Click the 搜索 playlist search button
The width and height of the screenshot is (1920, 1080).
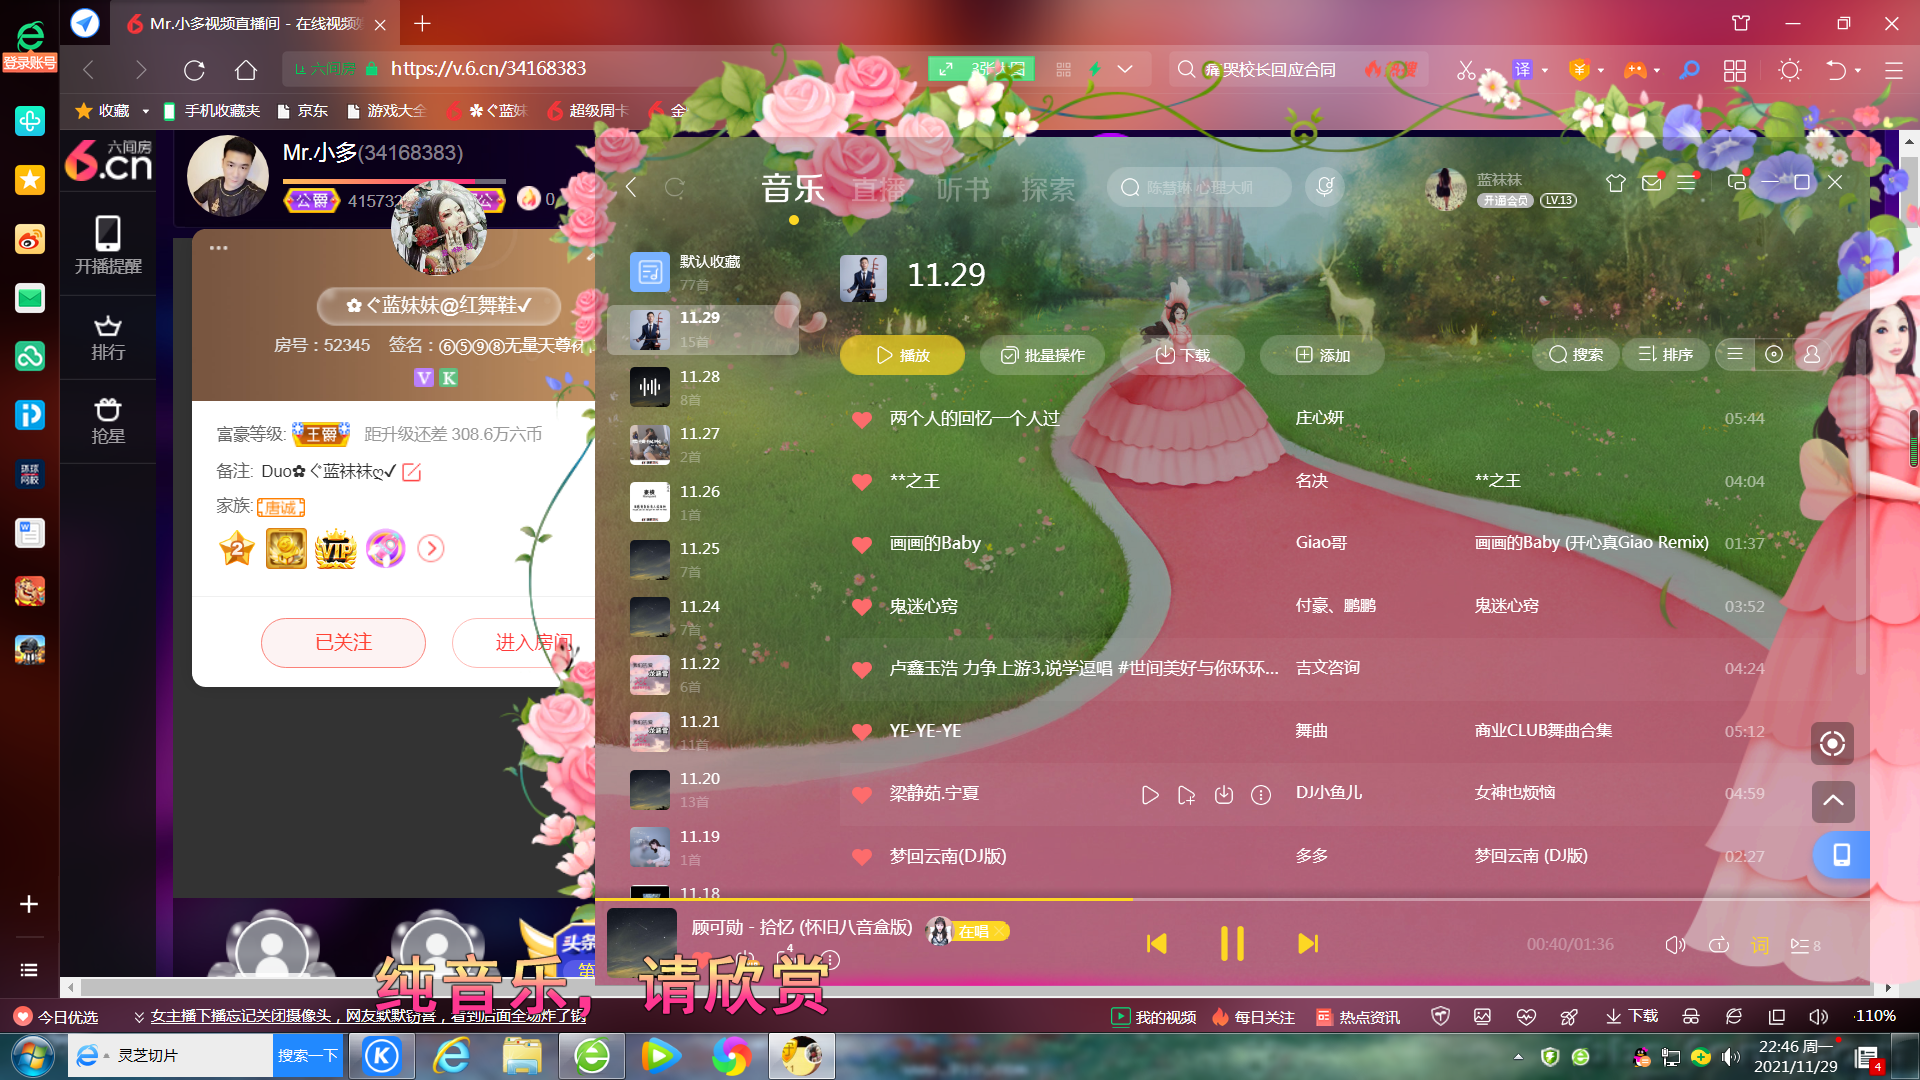point(1576,354)
